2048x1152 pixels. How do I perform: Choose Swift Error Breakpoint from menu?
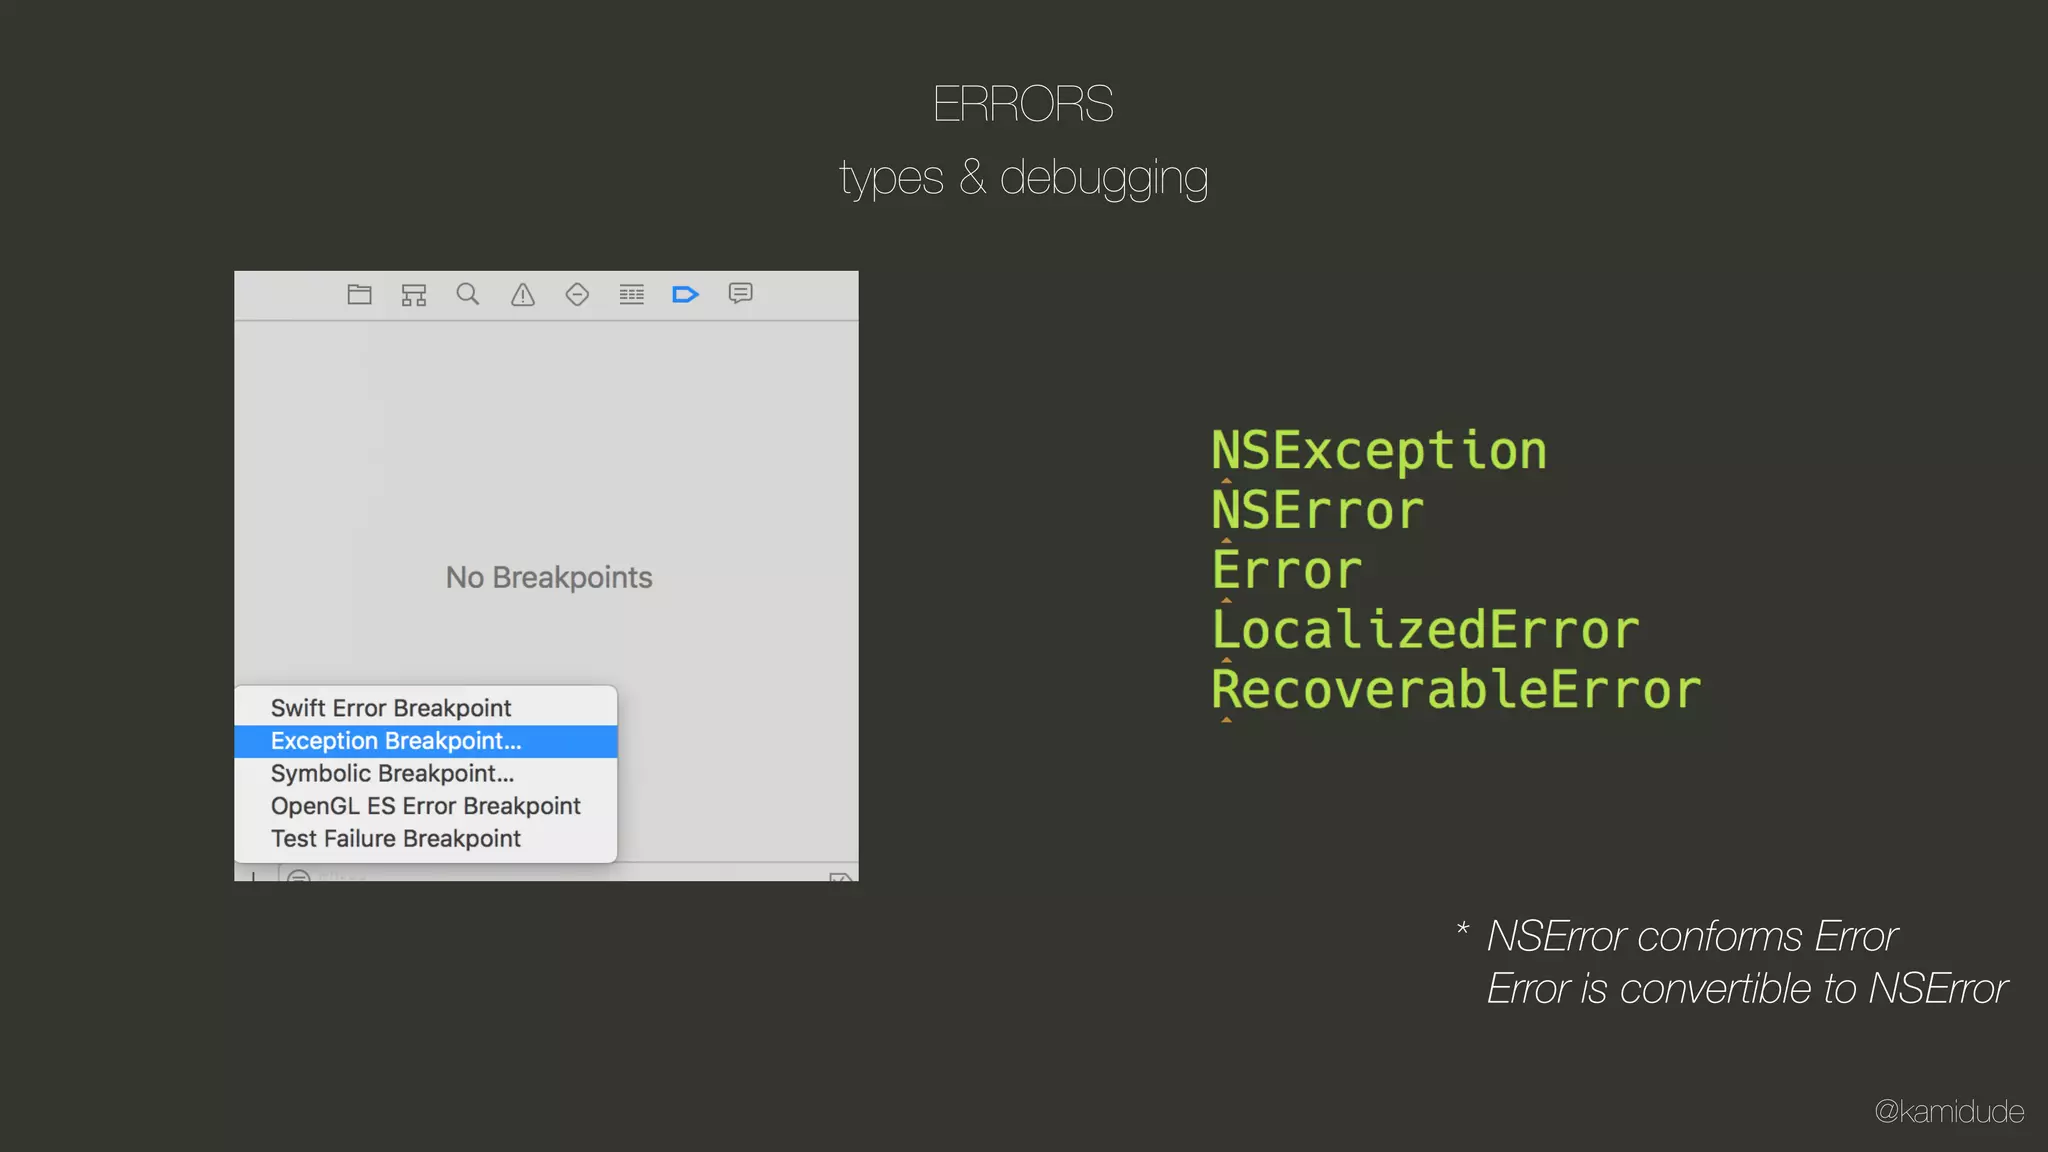point(391,708)
